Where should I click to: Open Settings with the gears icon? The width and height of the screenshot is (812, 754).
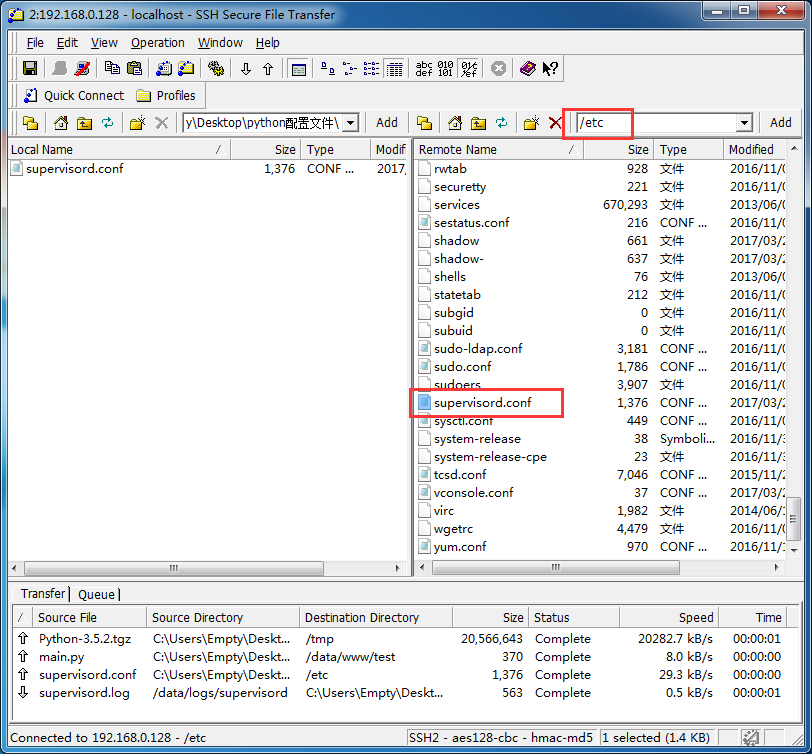[x=216, y=68]
